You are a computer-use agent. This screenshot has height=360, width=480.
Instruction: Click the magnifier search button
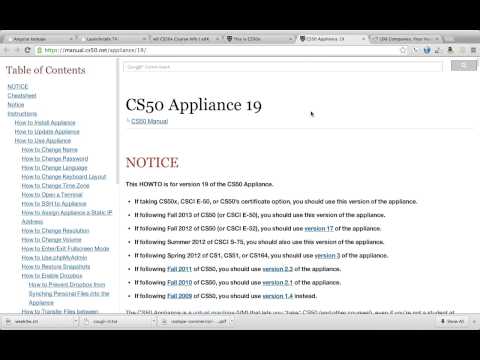tap(464, 66)
